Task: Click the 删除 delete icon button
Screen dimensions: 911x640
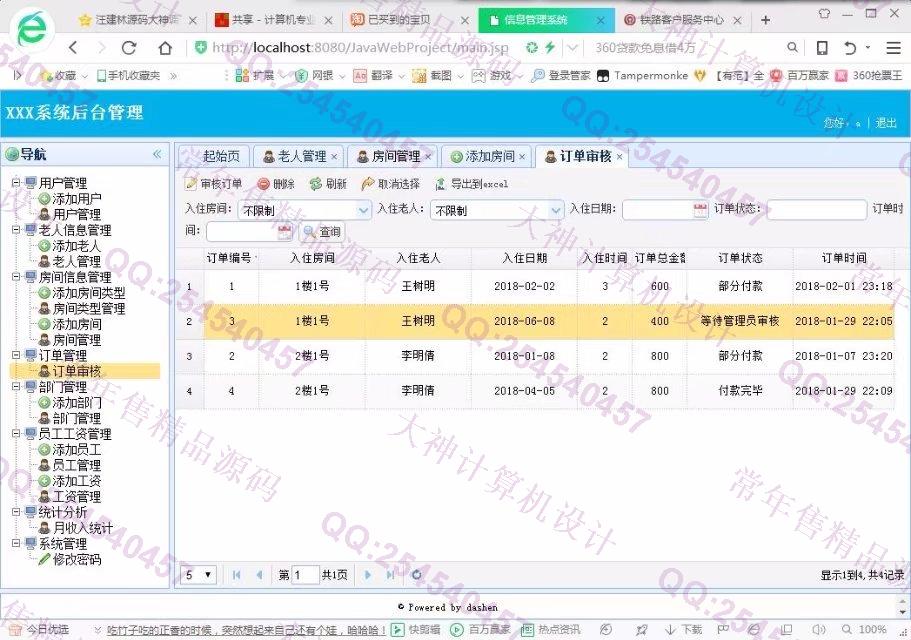Action: point(276,184)
